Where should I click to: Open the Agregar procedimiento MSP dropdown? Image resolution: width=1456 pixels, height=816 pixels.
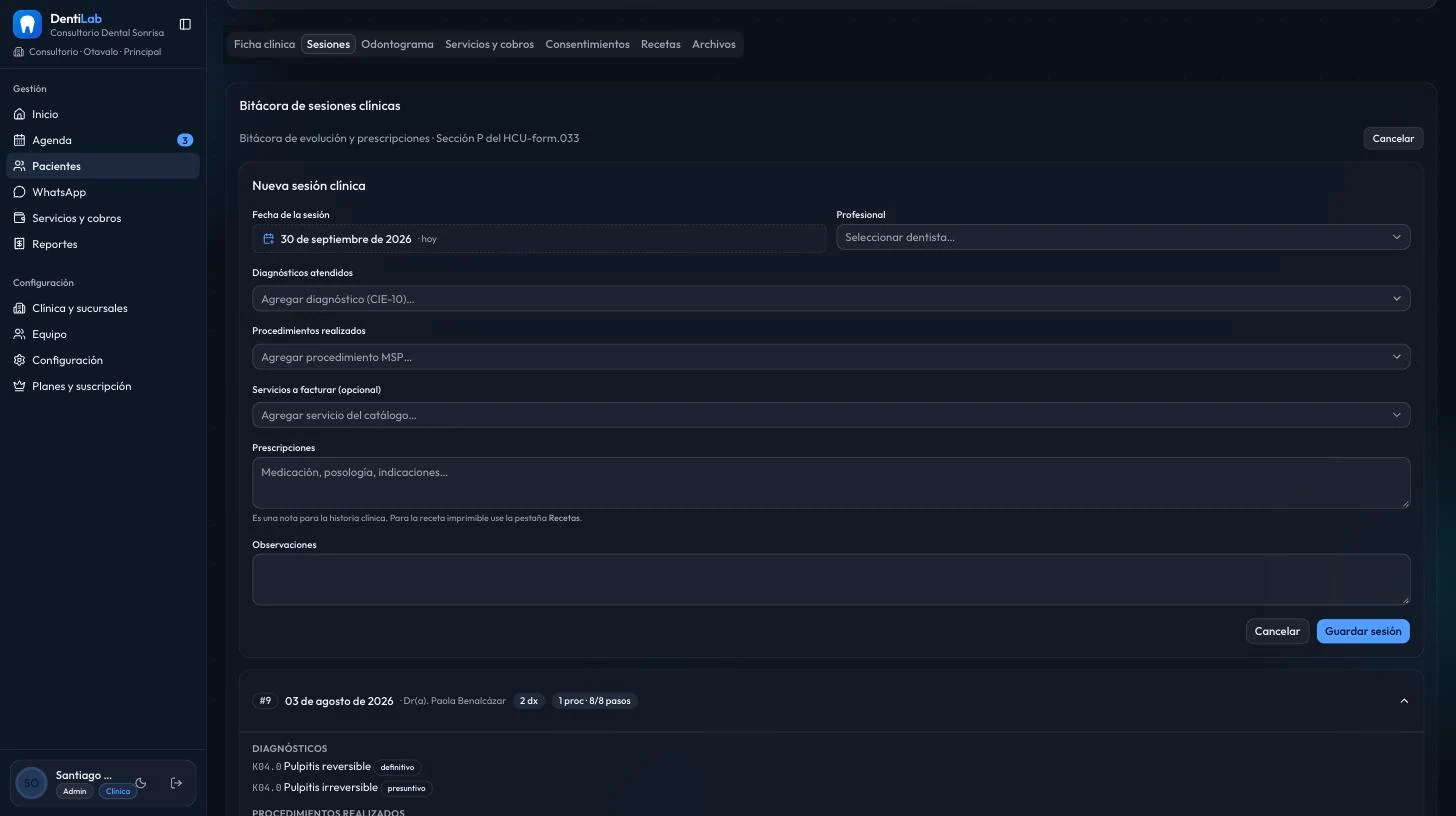point(831,357)
